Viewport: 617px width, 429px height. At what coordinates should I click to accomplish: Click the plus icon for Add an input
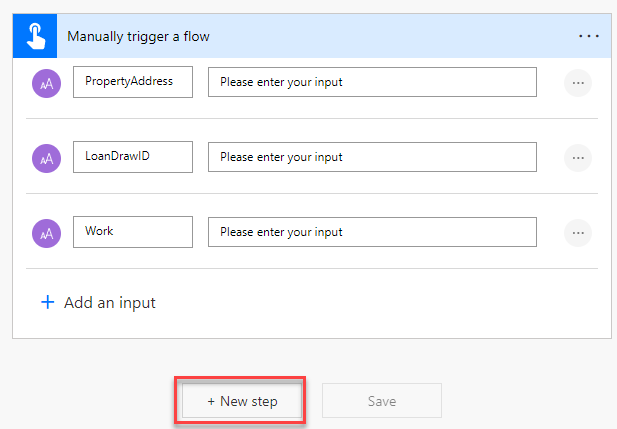point(48,302)
